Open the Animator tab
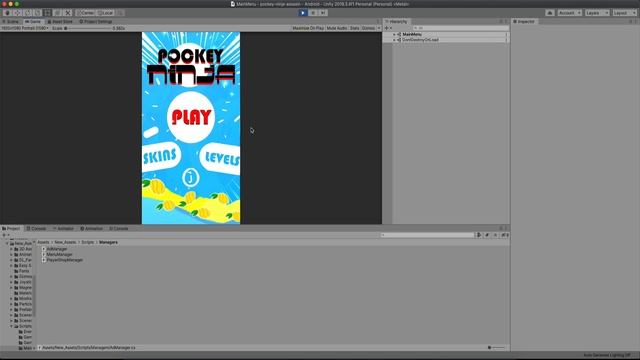Image resolution: width=640 pixels, height=360 pixels. pyautogui.click(x=63, y=229)
